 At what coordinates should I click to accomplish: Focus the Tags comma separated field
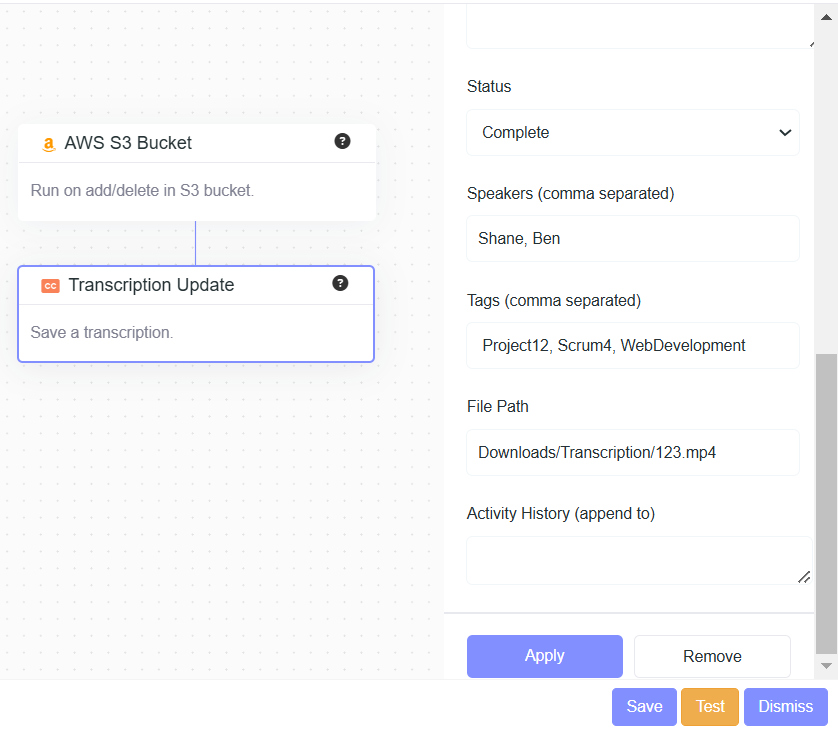(x=633, y=345)
